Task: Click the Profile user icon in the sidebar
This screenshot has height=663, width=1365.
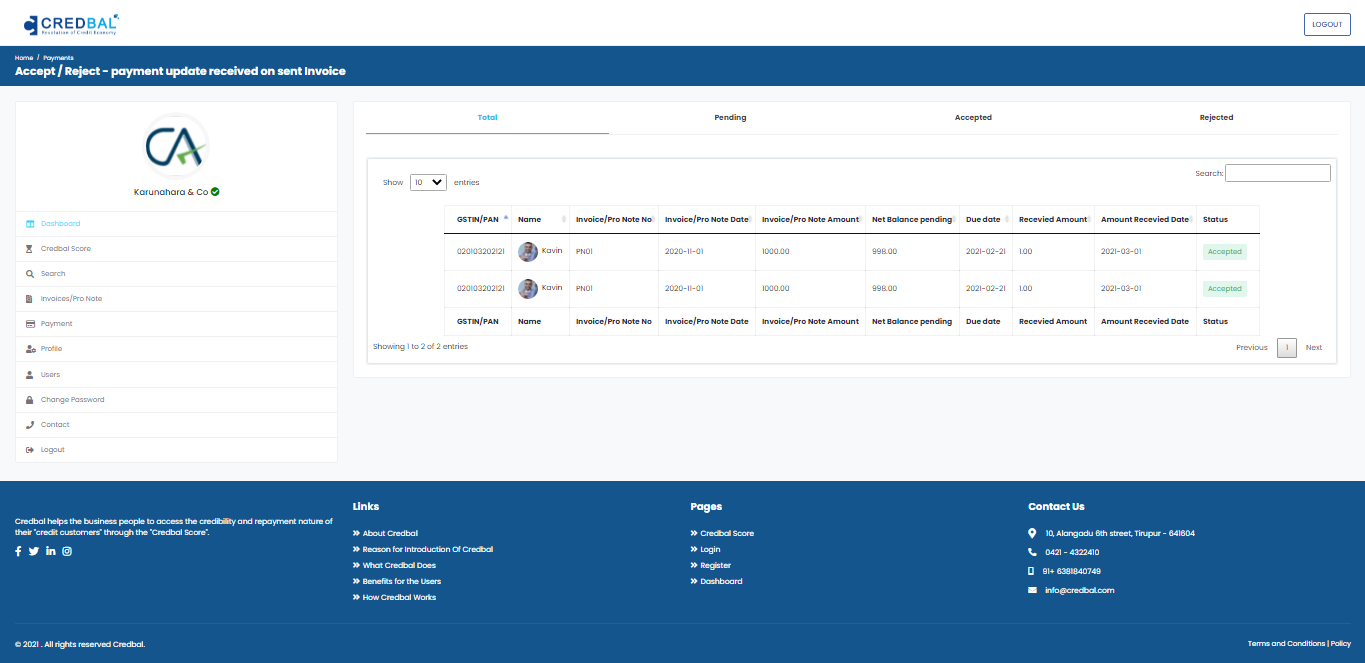Action: (31, 349)
